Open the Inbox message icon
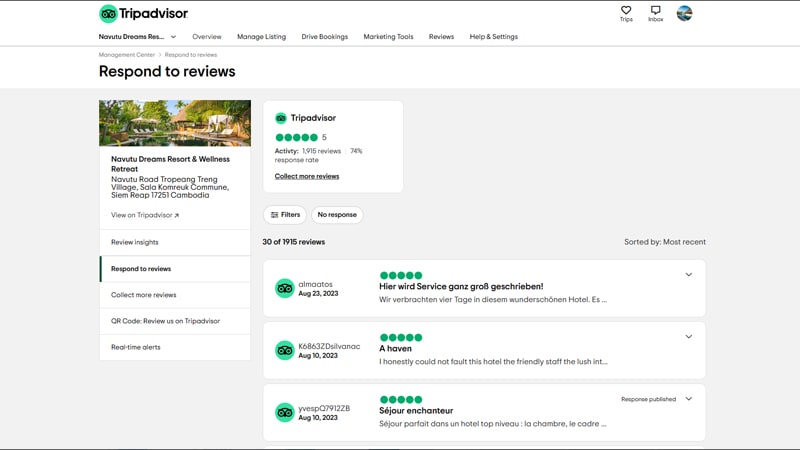800x450 pixels. pos(655,11)
